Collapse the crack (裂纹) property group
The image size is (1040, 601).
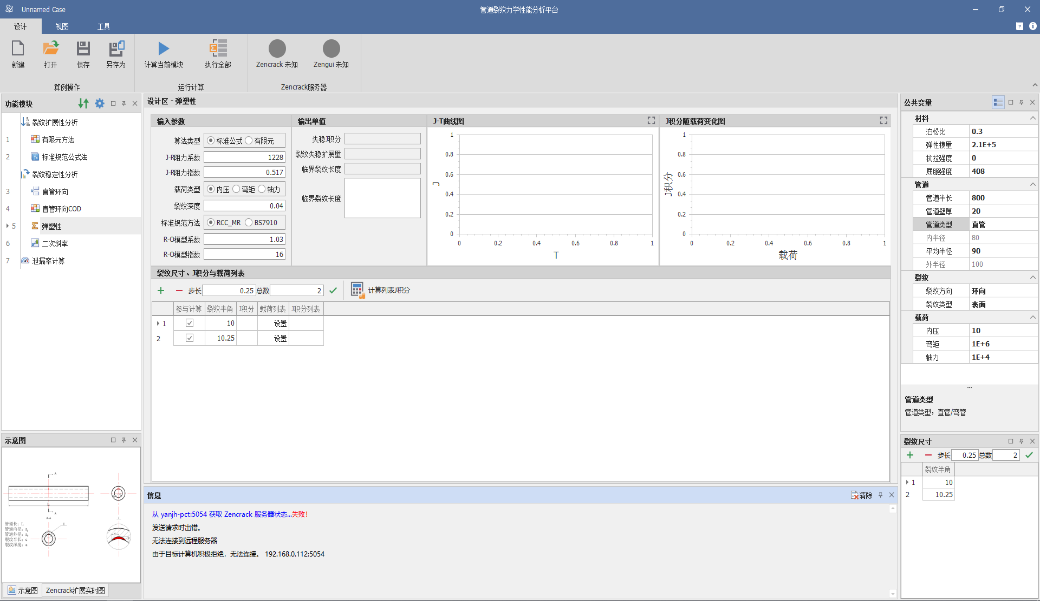tap(1032, 277)
